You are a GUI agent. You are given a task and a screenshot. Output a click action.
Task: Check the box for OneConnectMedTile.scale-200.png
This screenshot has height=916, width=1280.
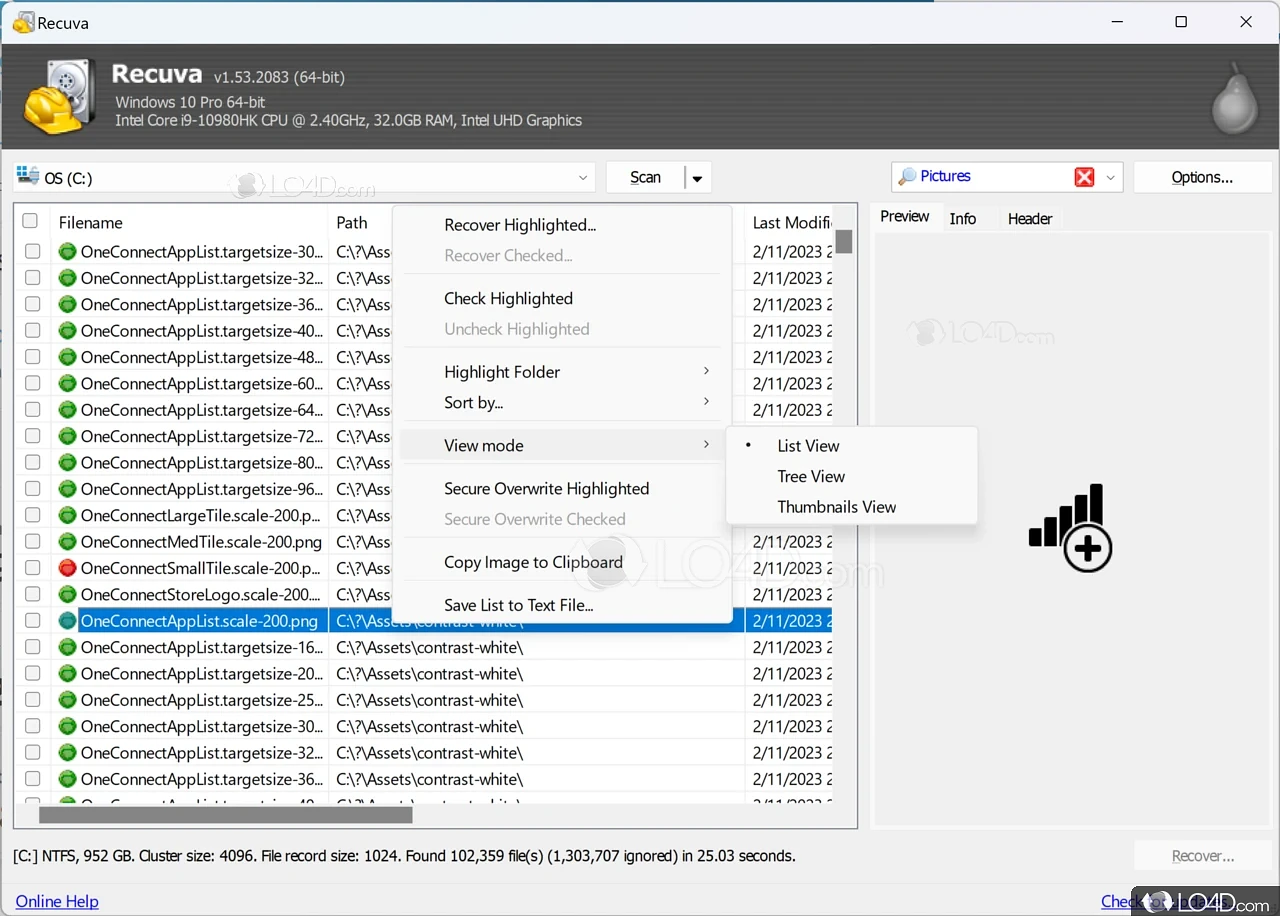pyautogui.click(x=33, y=542)
